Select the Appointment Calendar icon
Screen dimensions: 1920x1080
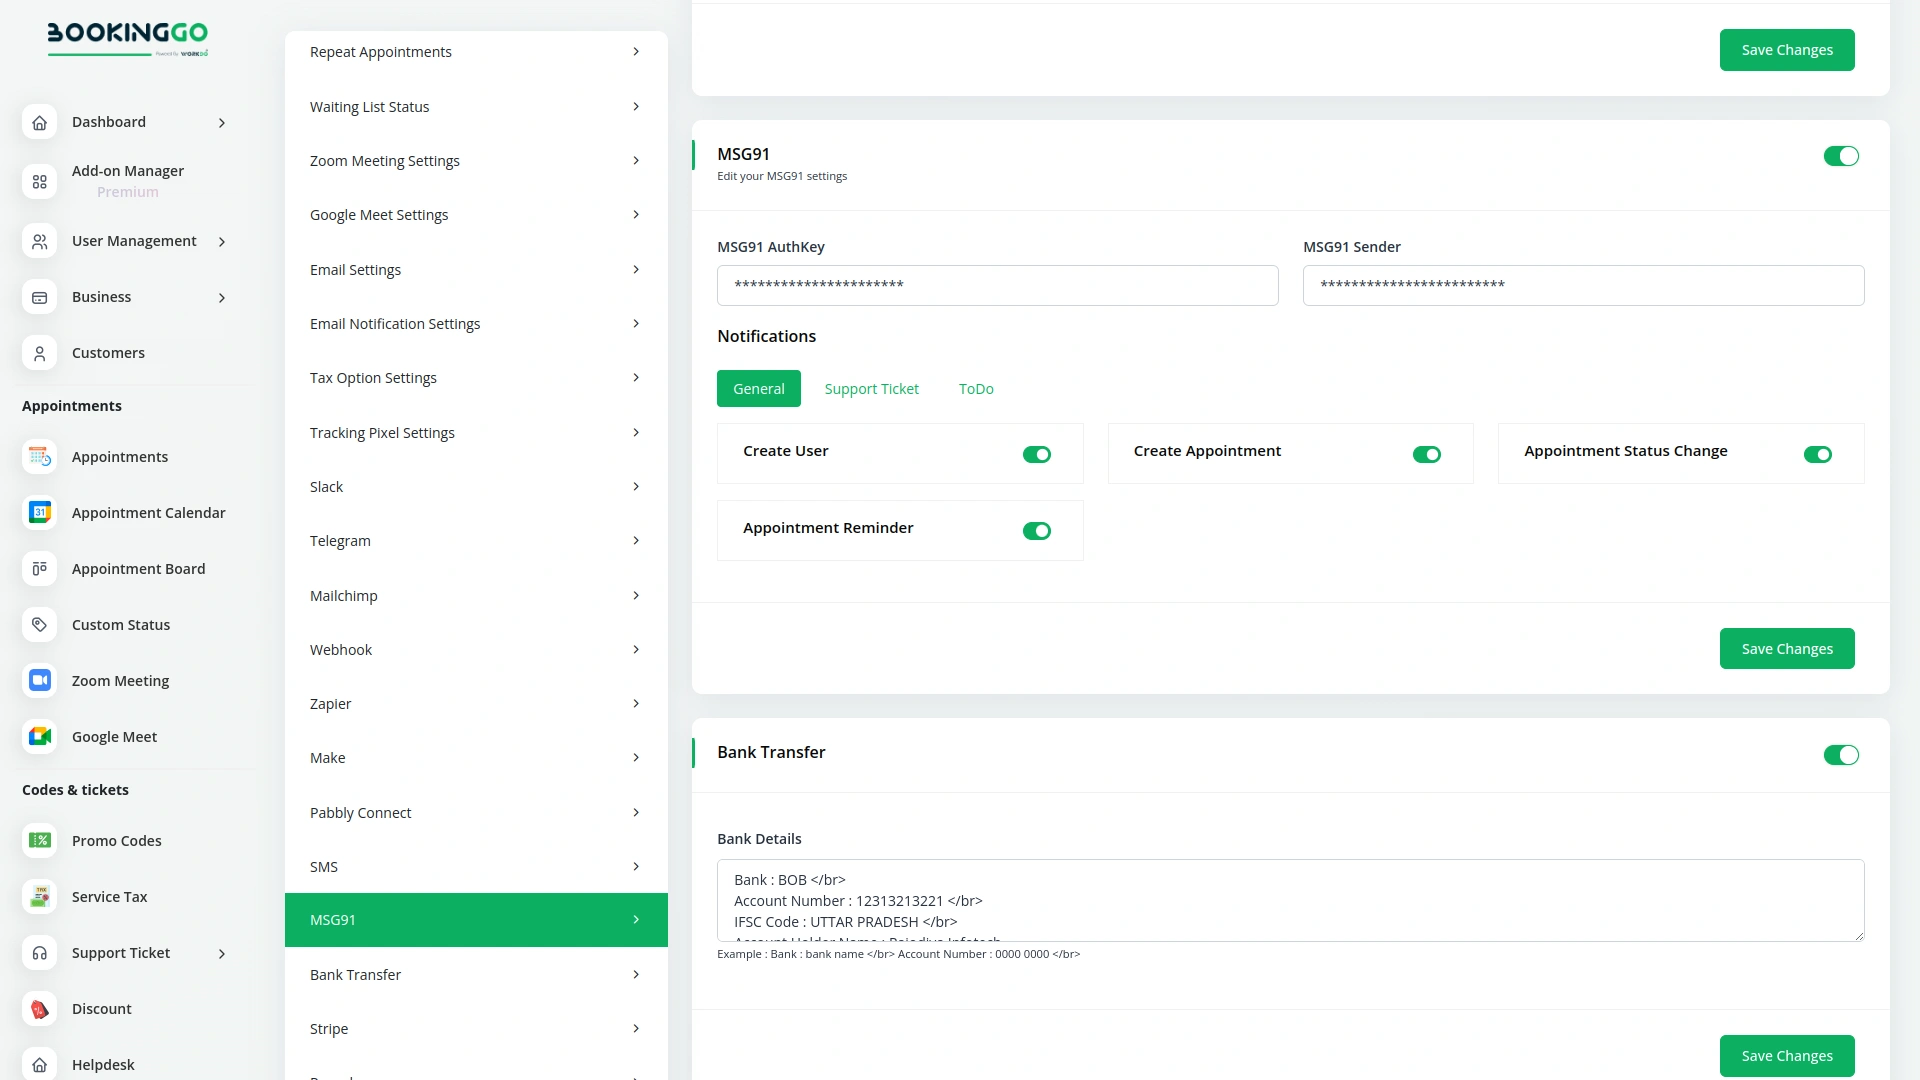(x=39, y=512)
